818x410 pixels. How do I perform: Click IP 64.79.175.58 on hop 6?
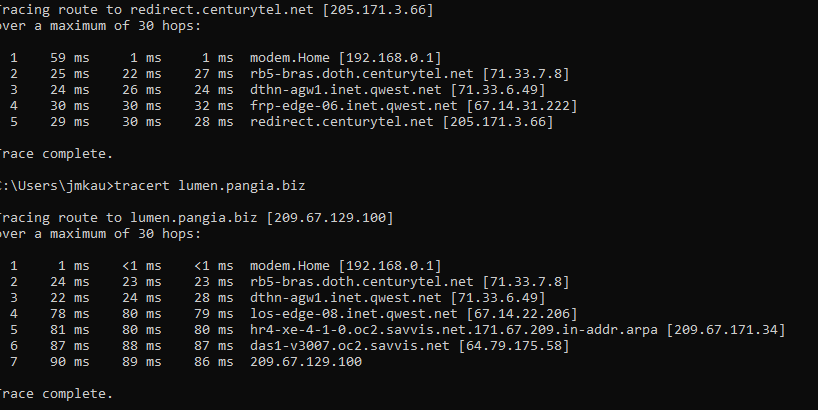click(514, 346)
